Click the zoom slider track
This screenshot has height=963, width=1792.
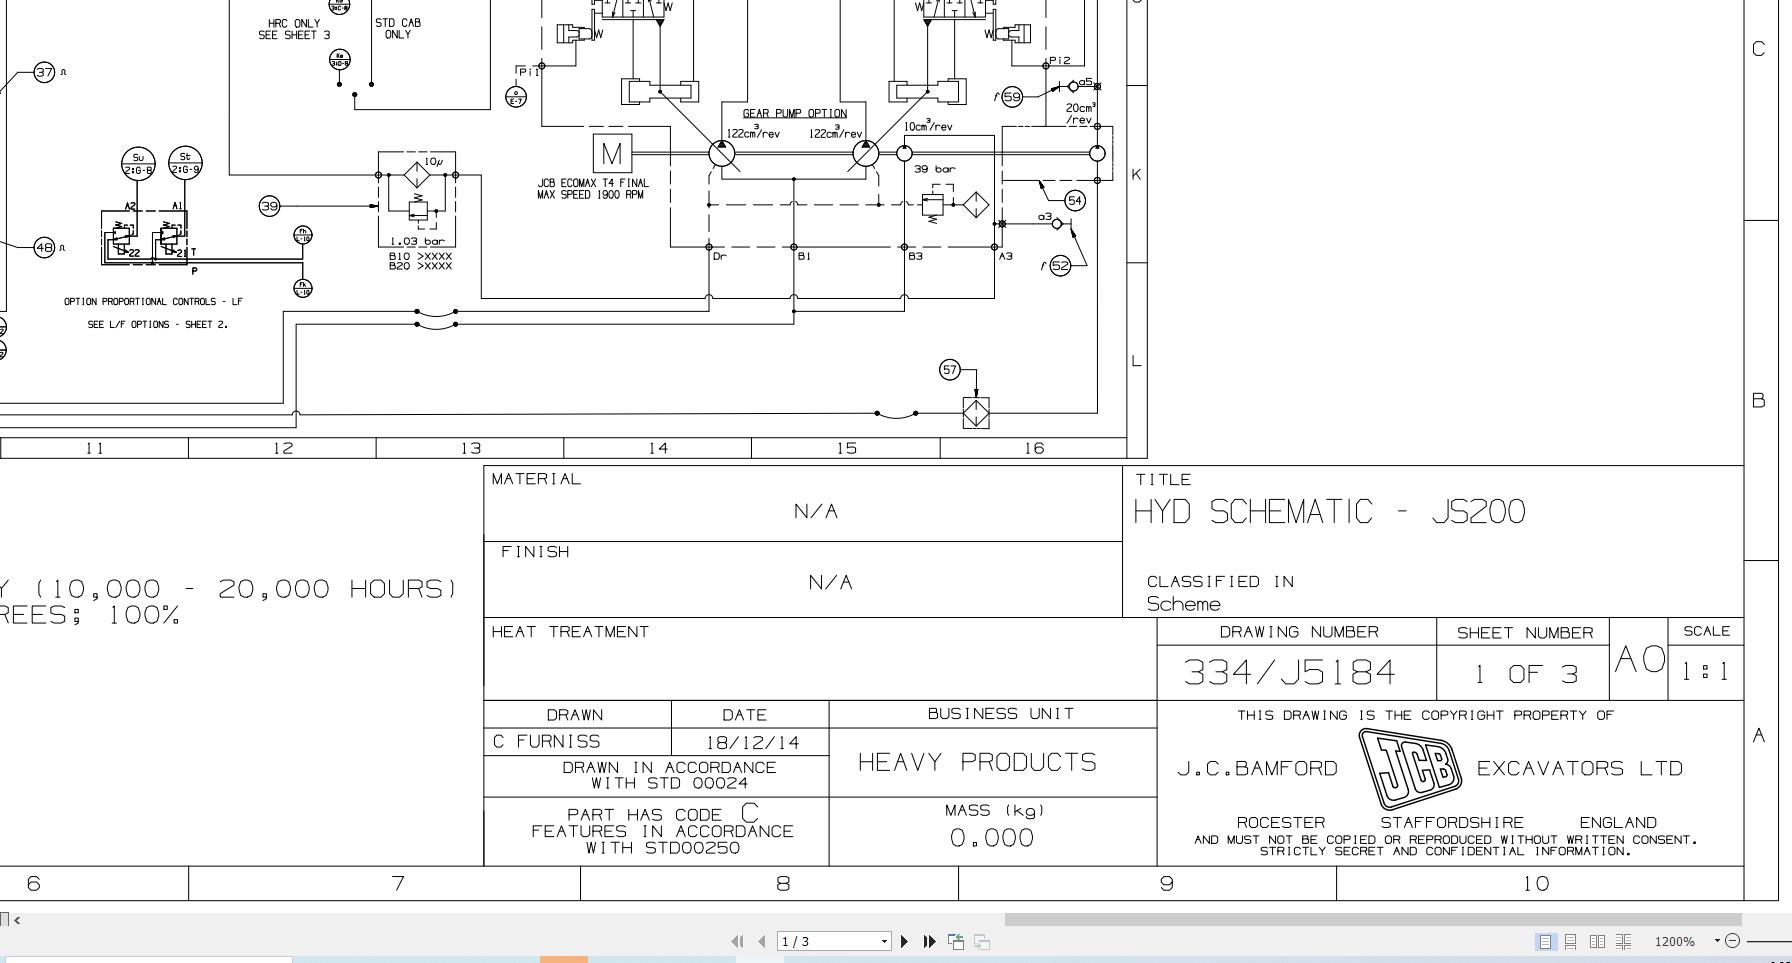[x=1770, y=940]
